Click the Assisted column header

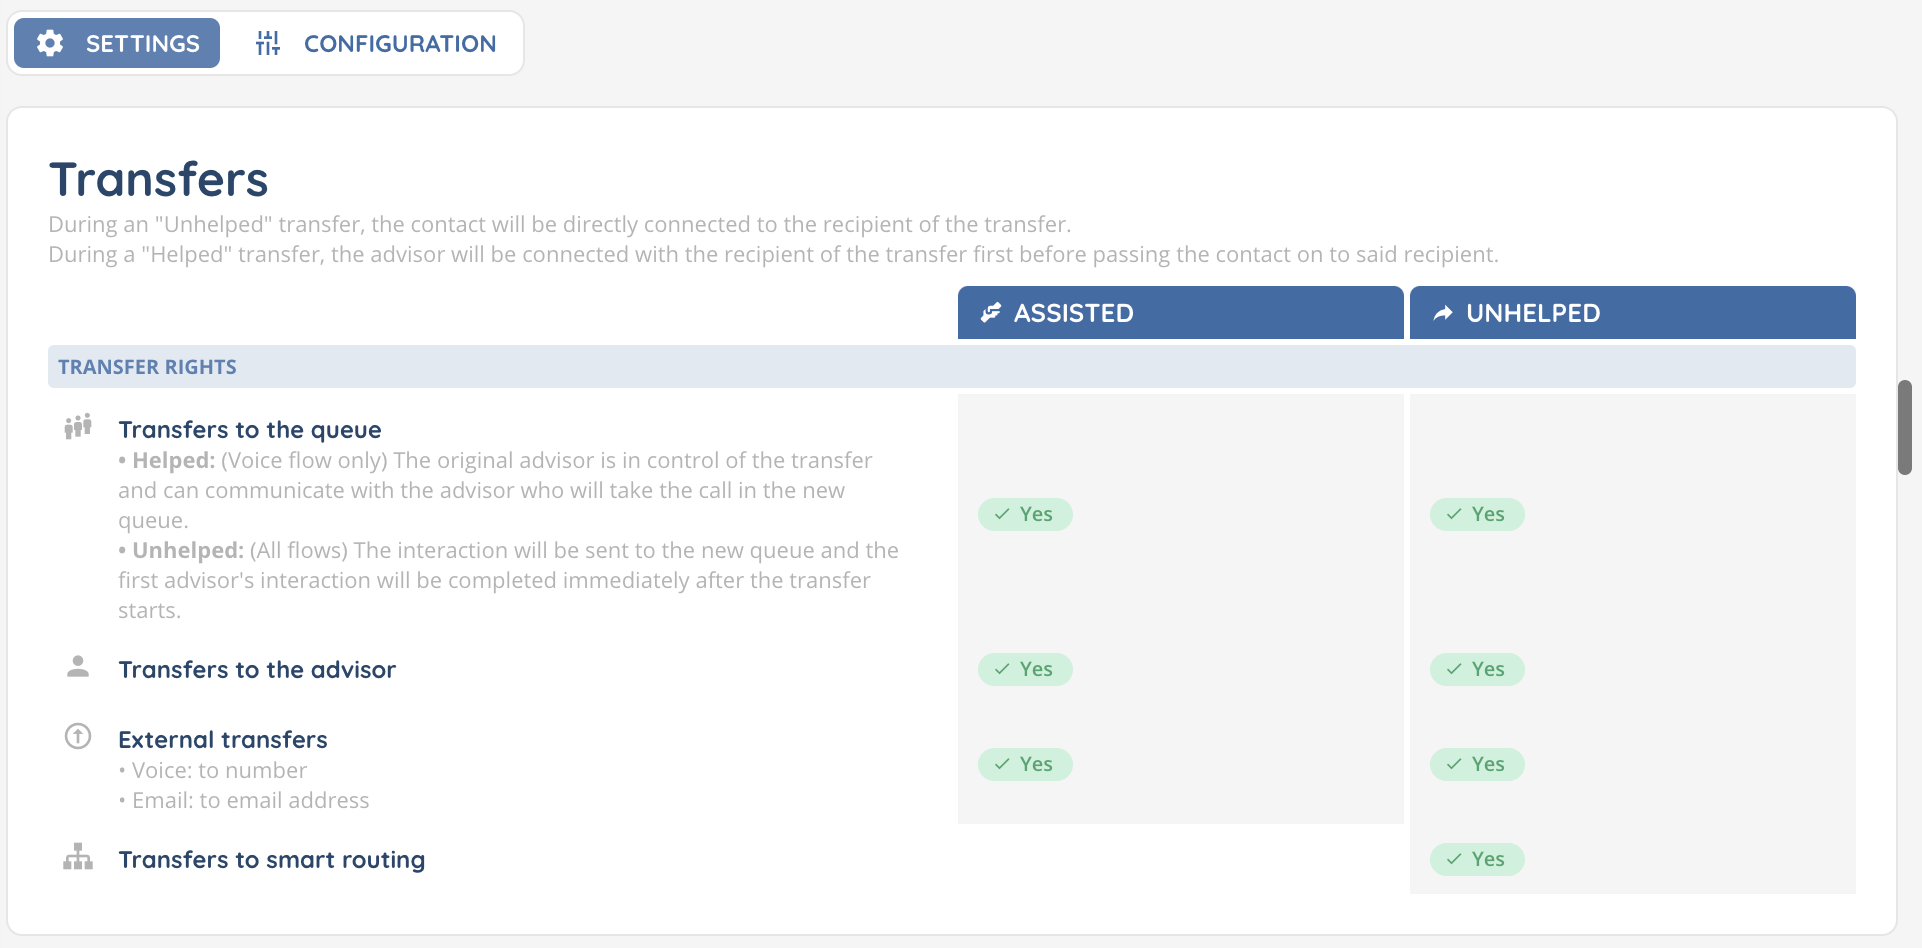pyautogui.click(x=1180, y=313)
